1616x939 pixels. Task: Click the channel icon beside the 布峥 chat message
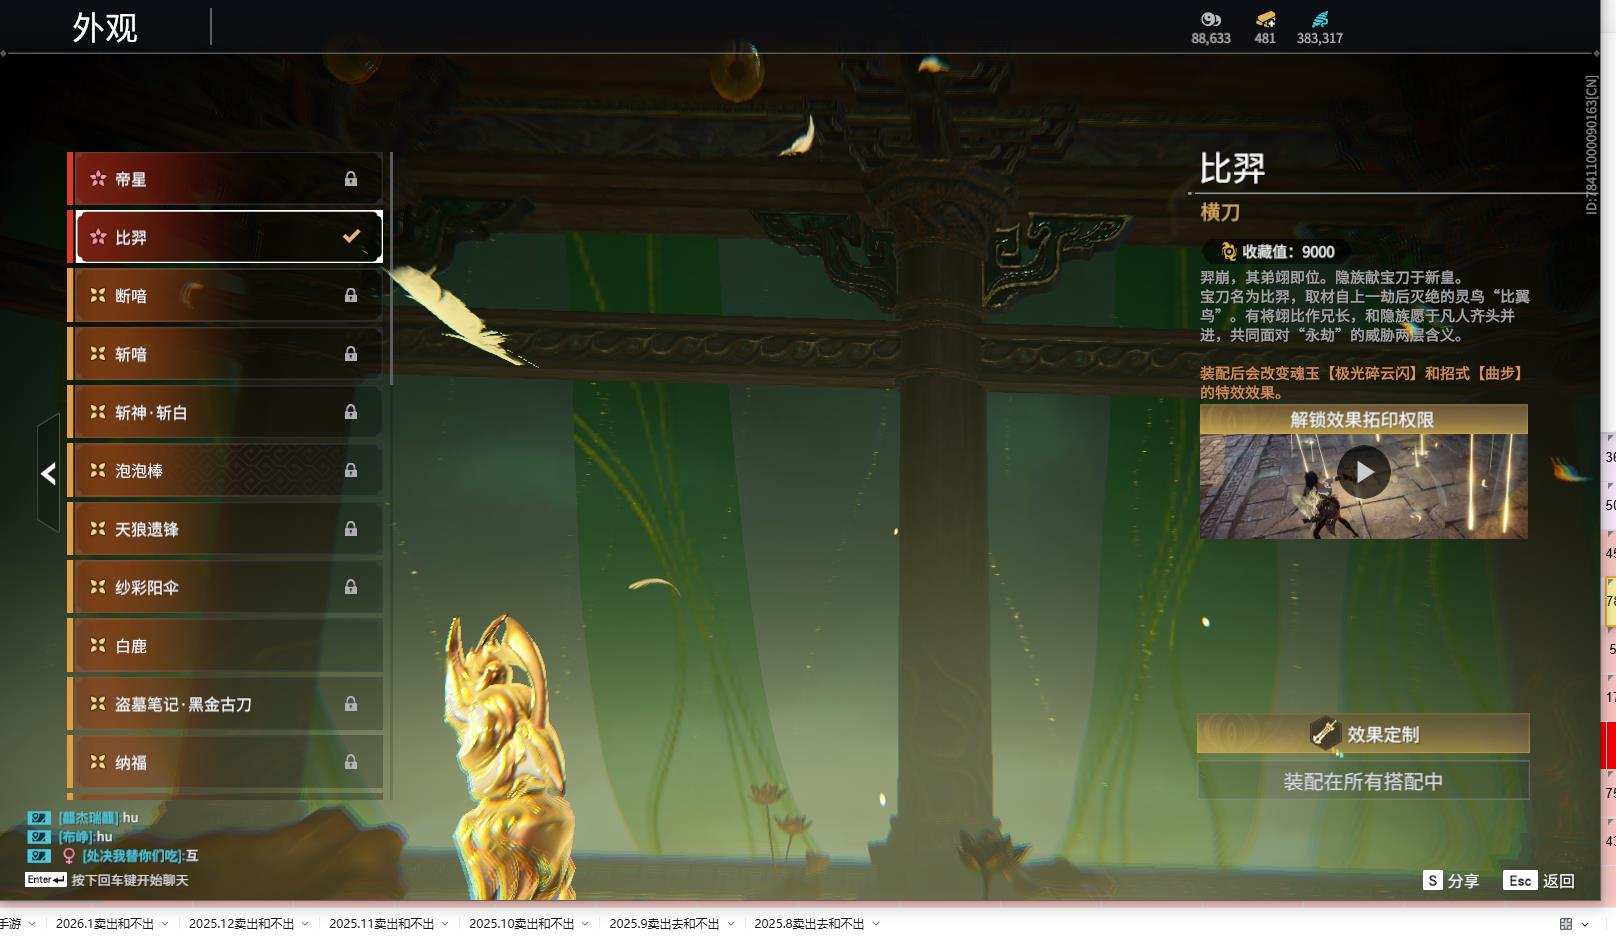[x=39, y=837]
